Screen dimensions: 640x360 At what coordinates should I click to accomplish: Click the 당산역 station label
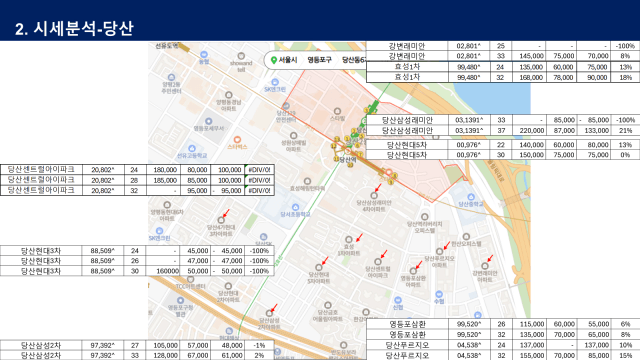pyautogui.click(x=348, y=160)
